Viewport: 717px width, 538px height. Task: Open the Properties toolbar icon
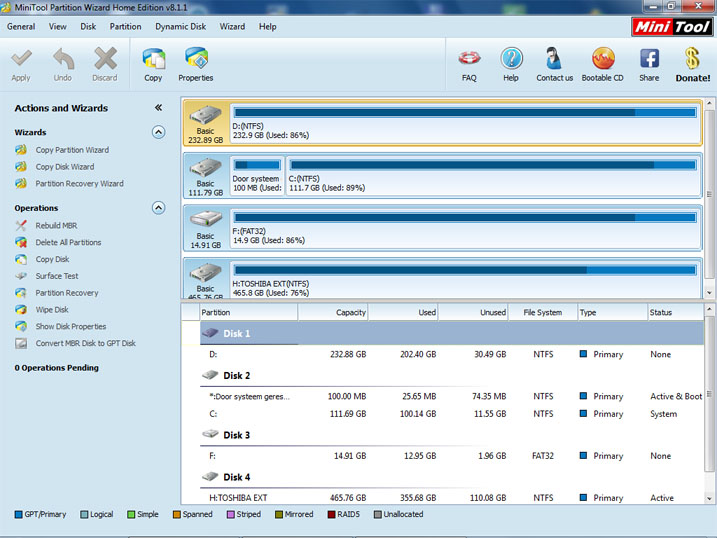click(196, 59)
